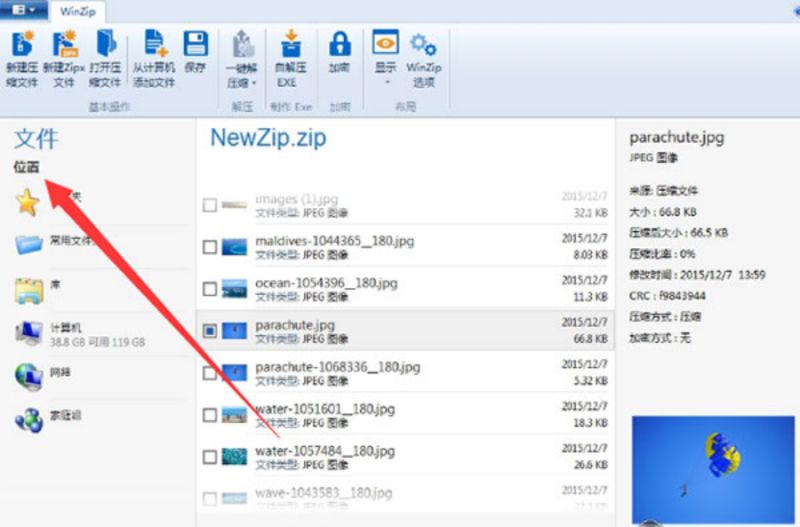The image size is (800, 527).
Task: Open the Libraries (库) sidebar icon
Action: pyautogui.click(x=29, y=291)
